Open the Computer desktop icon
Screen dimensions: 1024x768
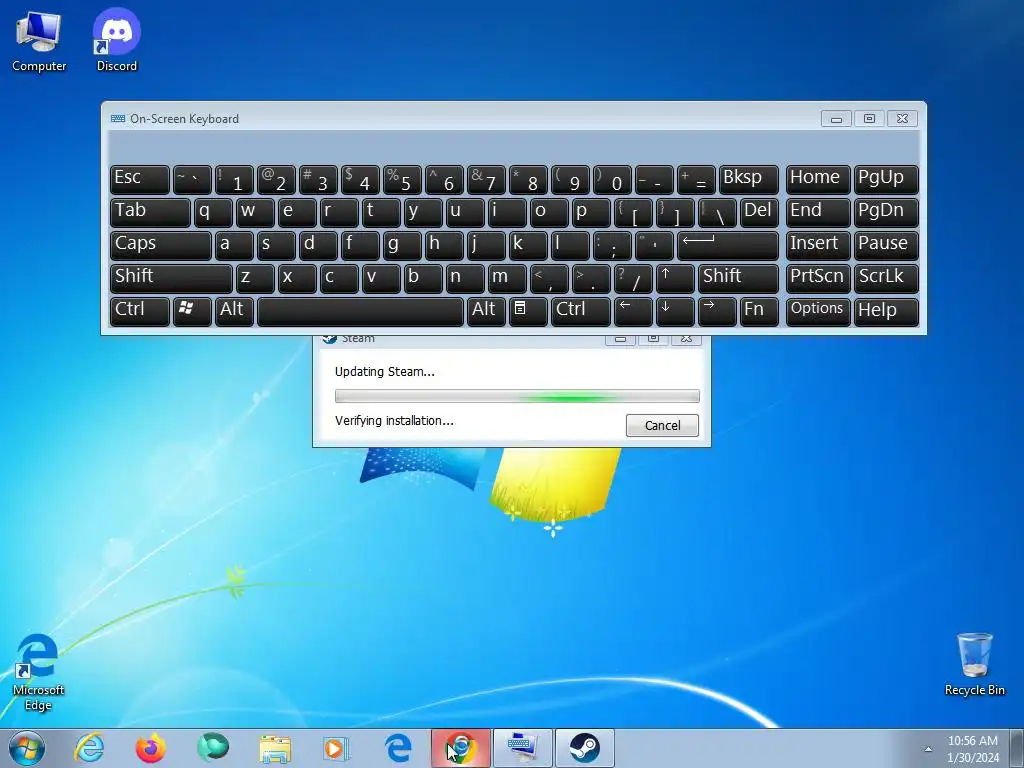click(x=39, y=40)
